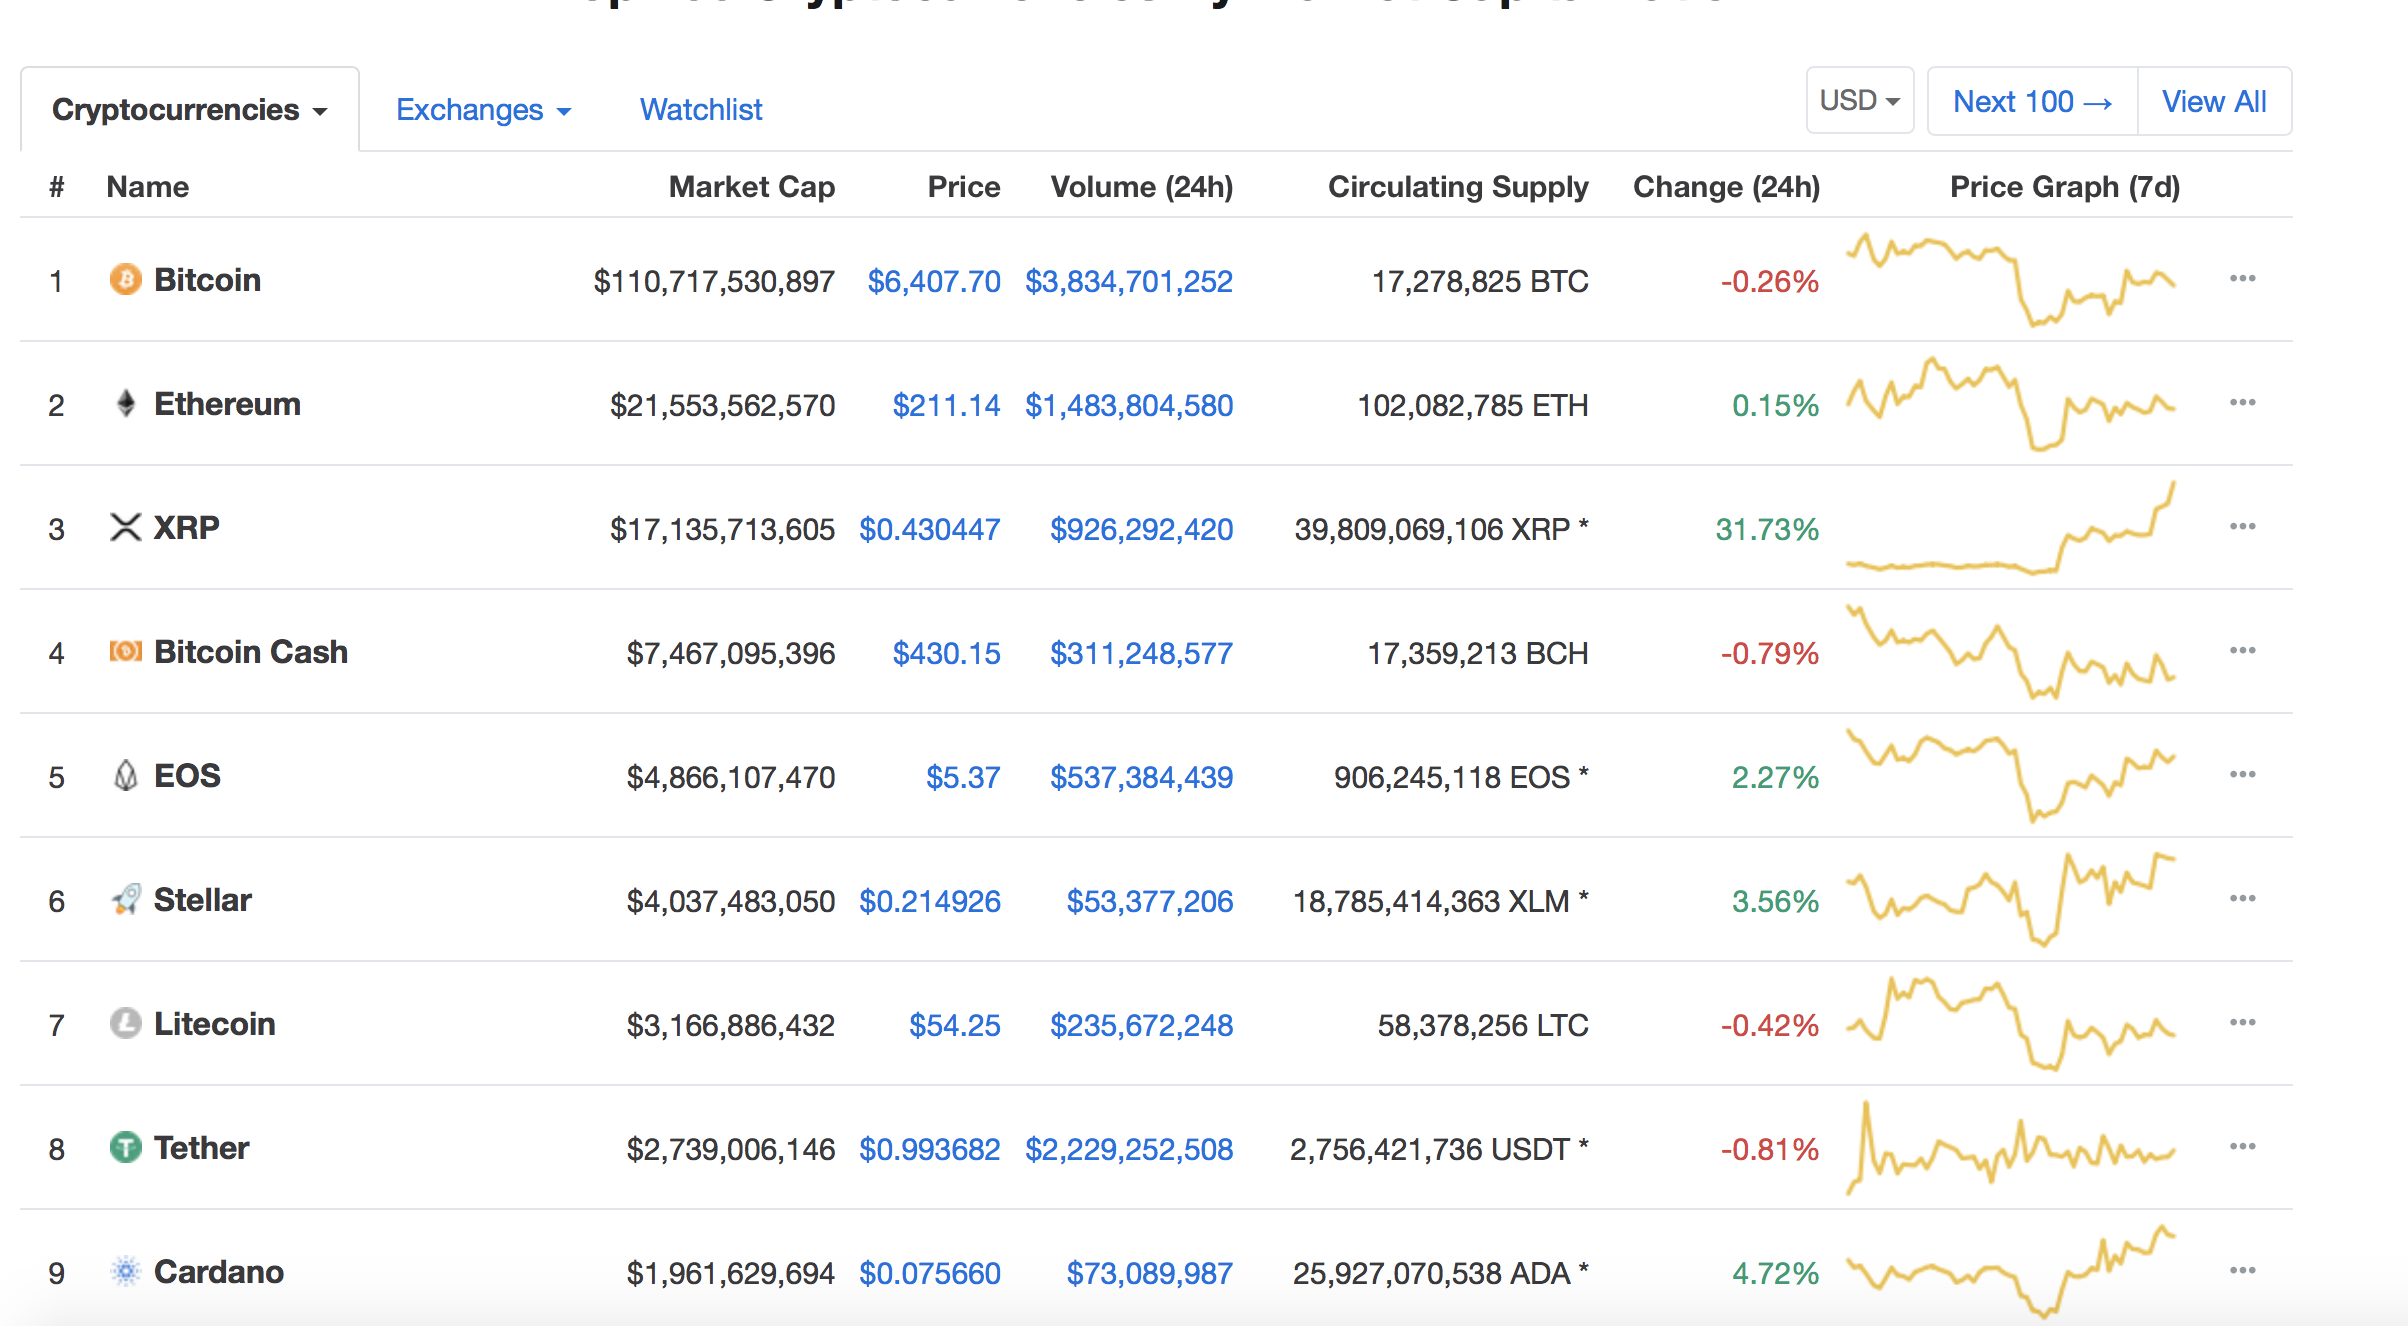The width and height of the screenshot is (2408, 1326).
Task: Click Bitcoin price $6,407.70
Action: (x=934, y=281)
